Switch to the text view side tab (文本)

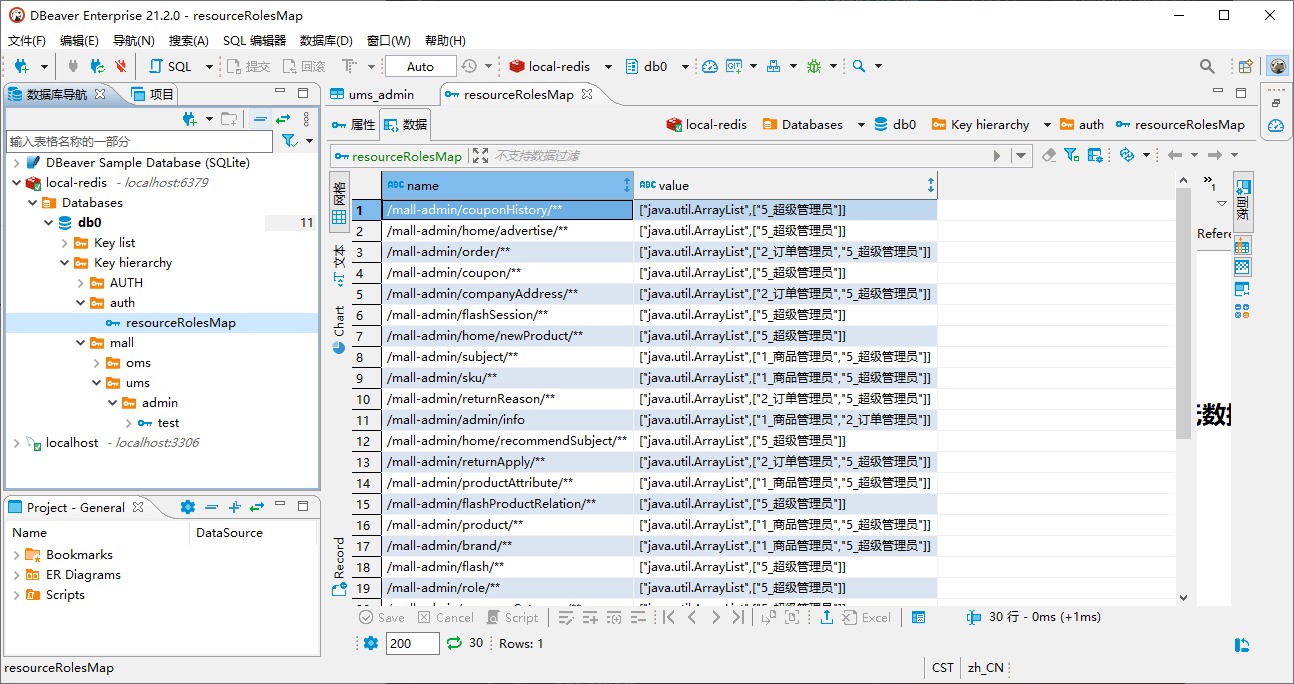click(339, 267)
